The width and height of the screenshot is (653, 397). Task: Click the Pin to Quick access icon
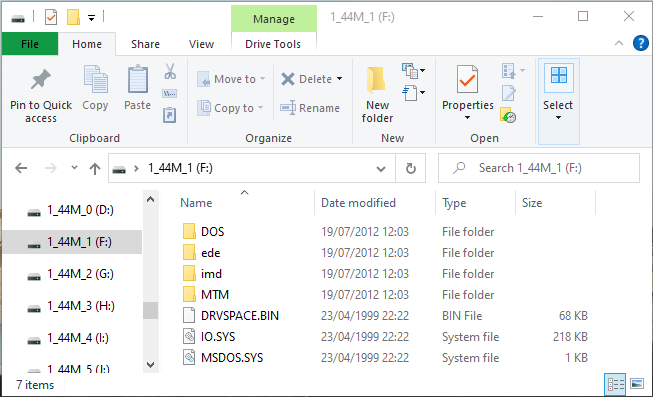click(40, 79)
